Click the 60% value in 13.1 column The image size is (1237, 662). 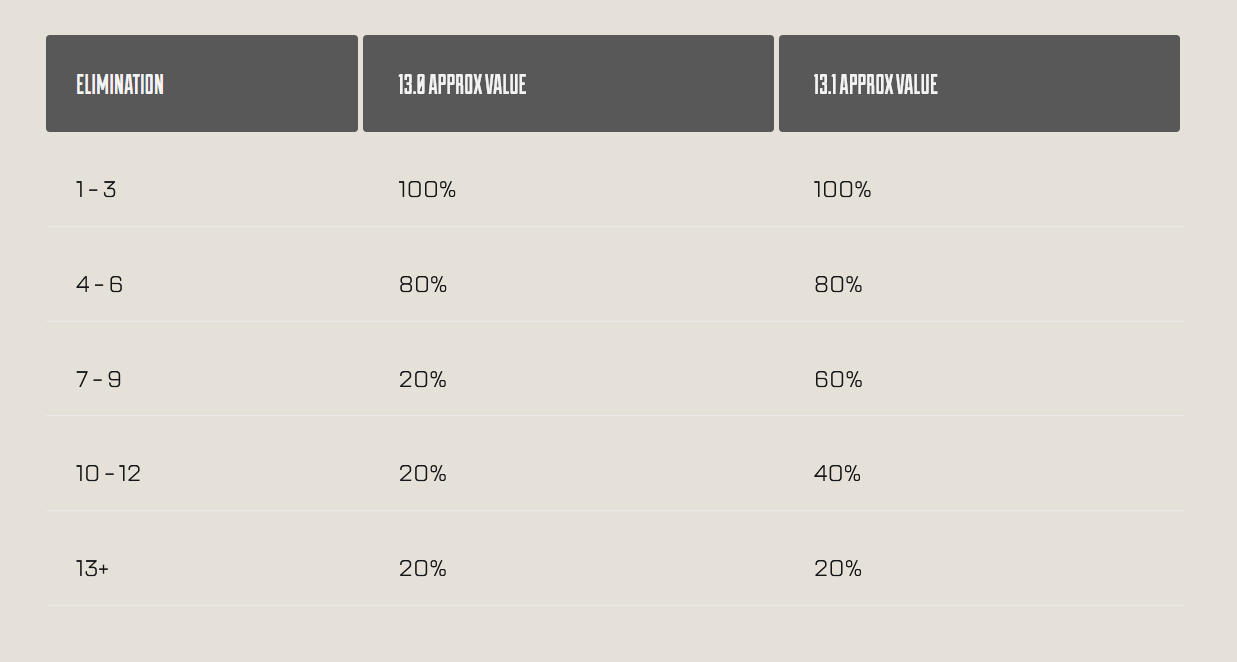click(838, 379)
